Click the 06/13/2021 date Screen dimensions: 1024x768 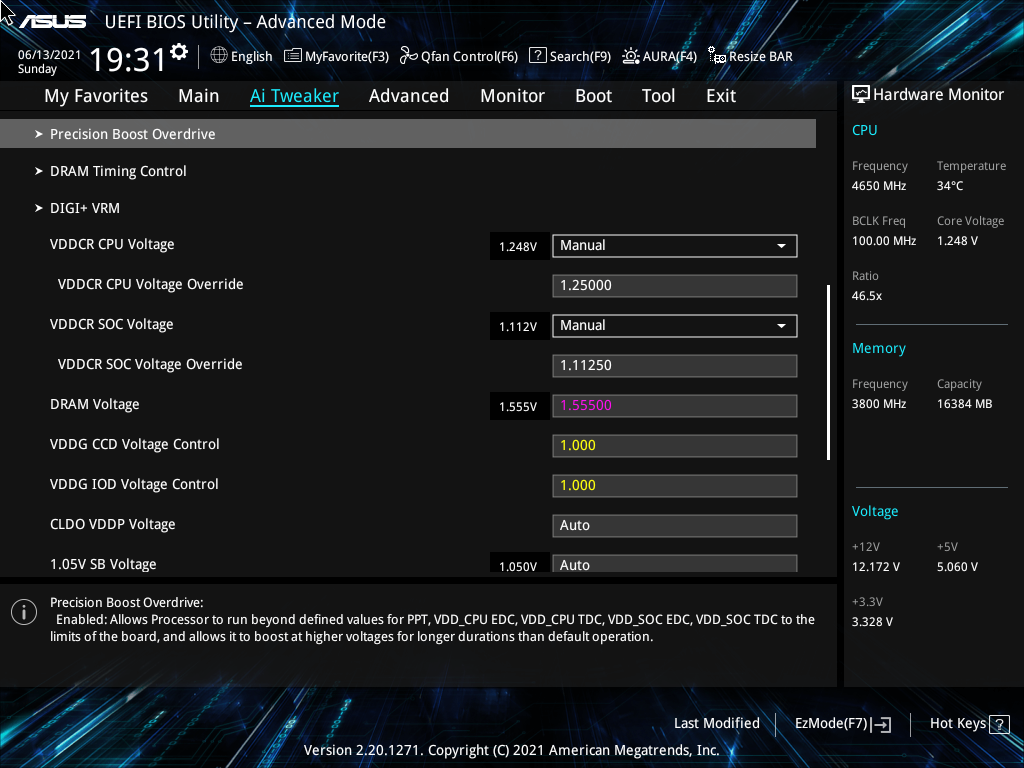(49, 55)
